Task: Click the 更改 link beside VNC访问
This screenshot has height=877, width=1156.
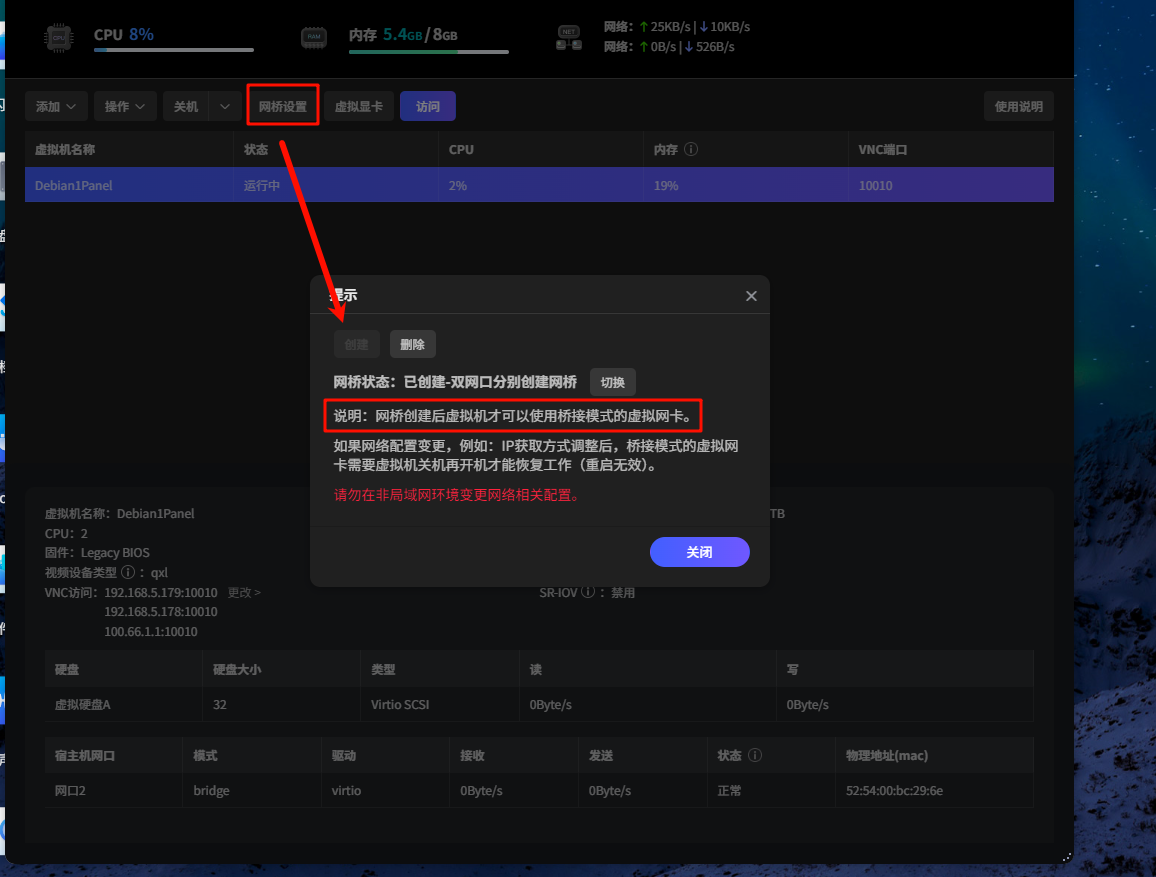Action: (244, 592)
